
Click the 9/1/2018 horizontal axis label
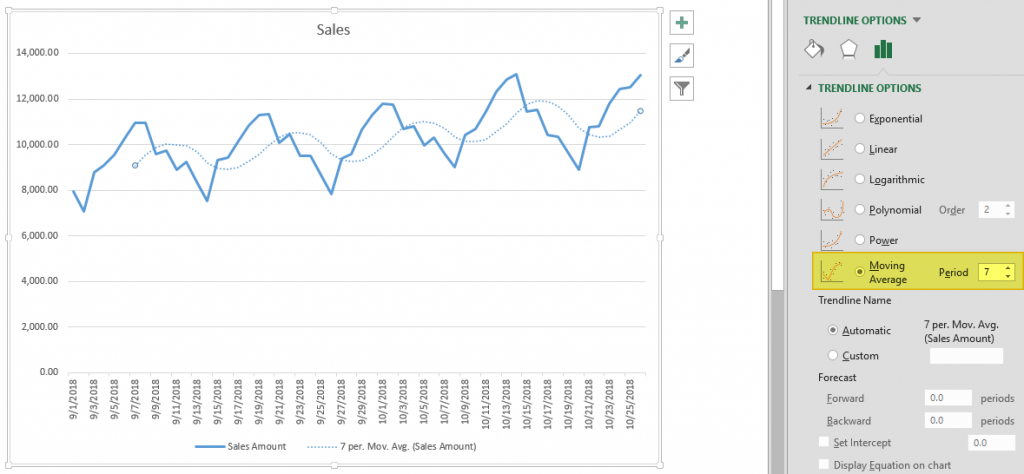pyautogui.click(x=73, y=400)
